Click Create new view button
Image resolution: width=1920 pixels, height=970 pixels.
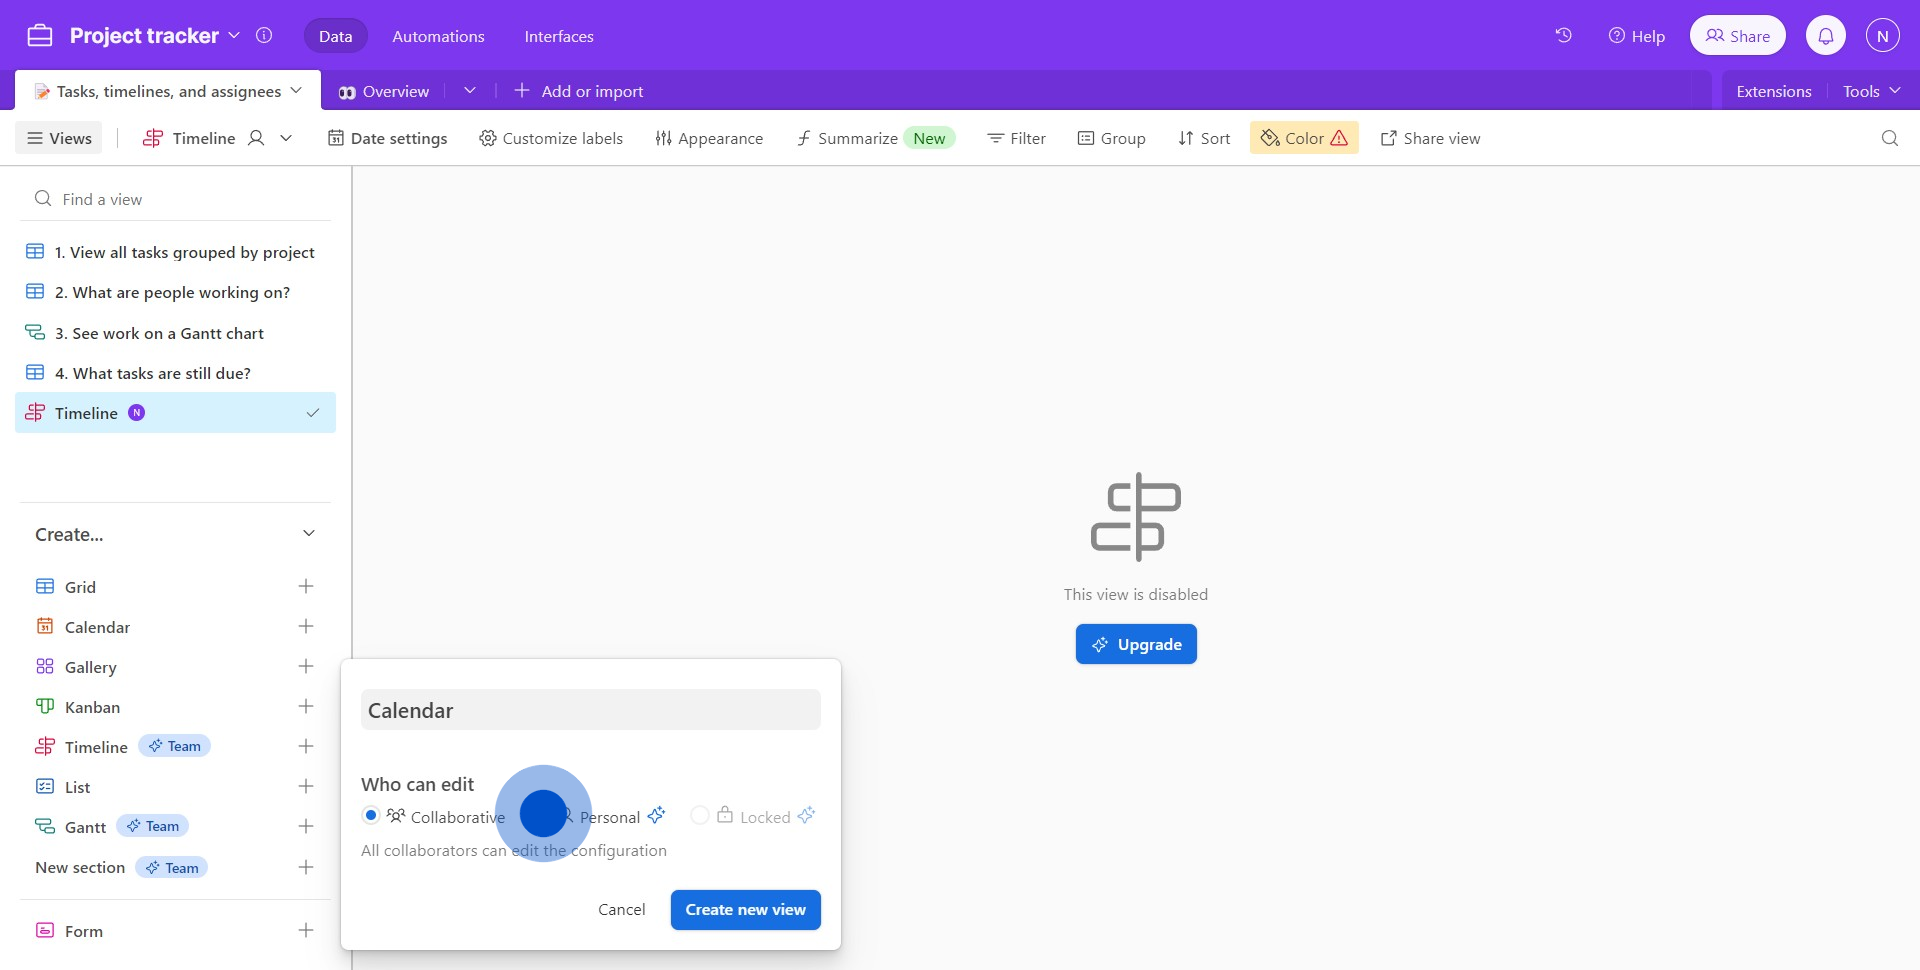(x=745, y=910)
